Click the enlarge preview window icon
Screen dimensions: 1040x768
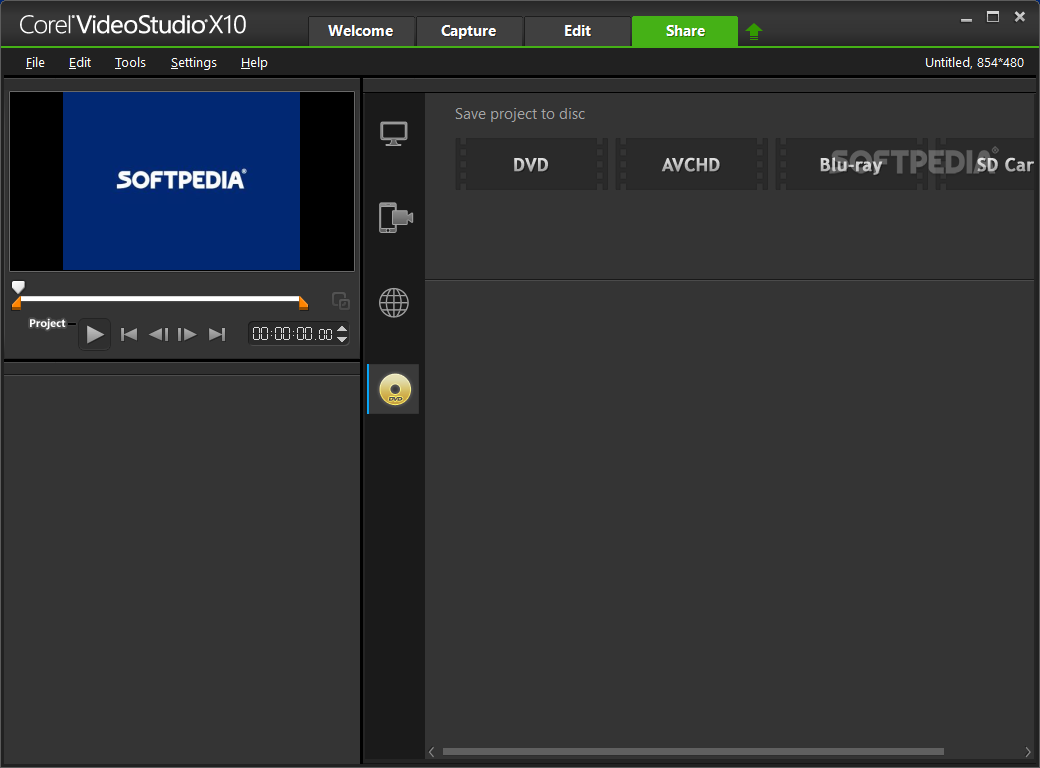[x=341, y=301]
